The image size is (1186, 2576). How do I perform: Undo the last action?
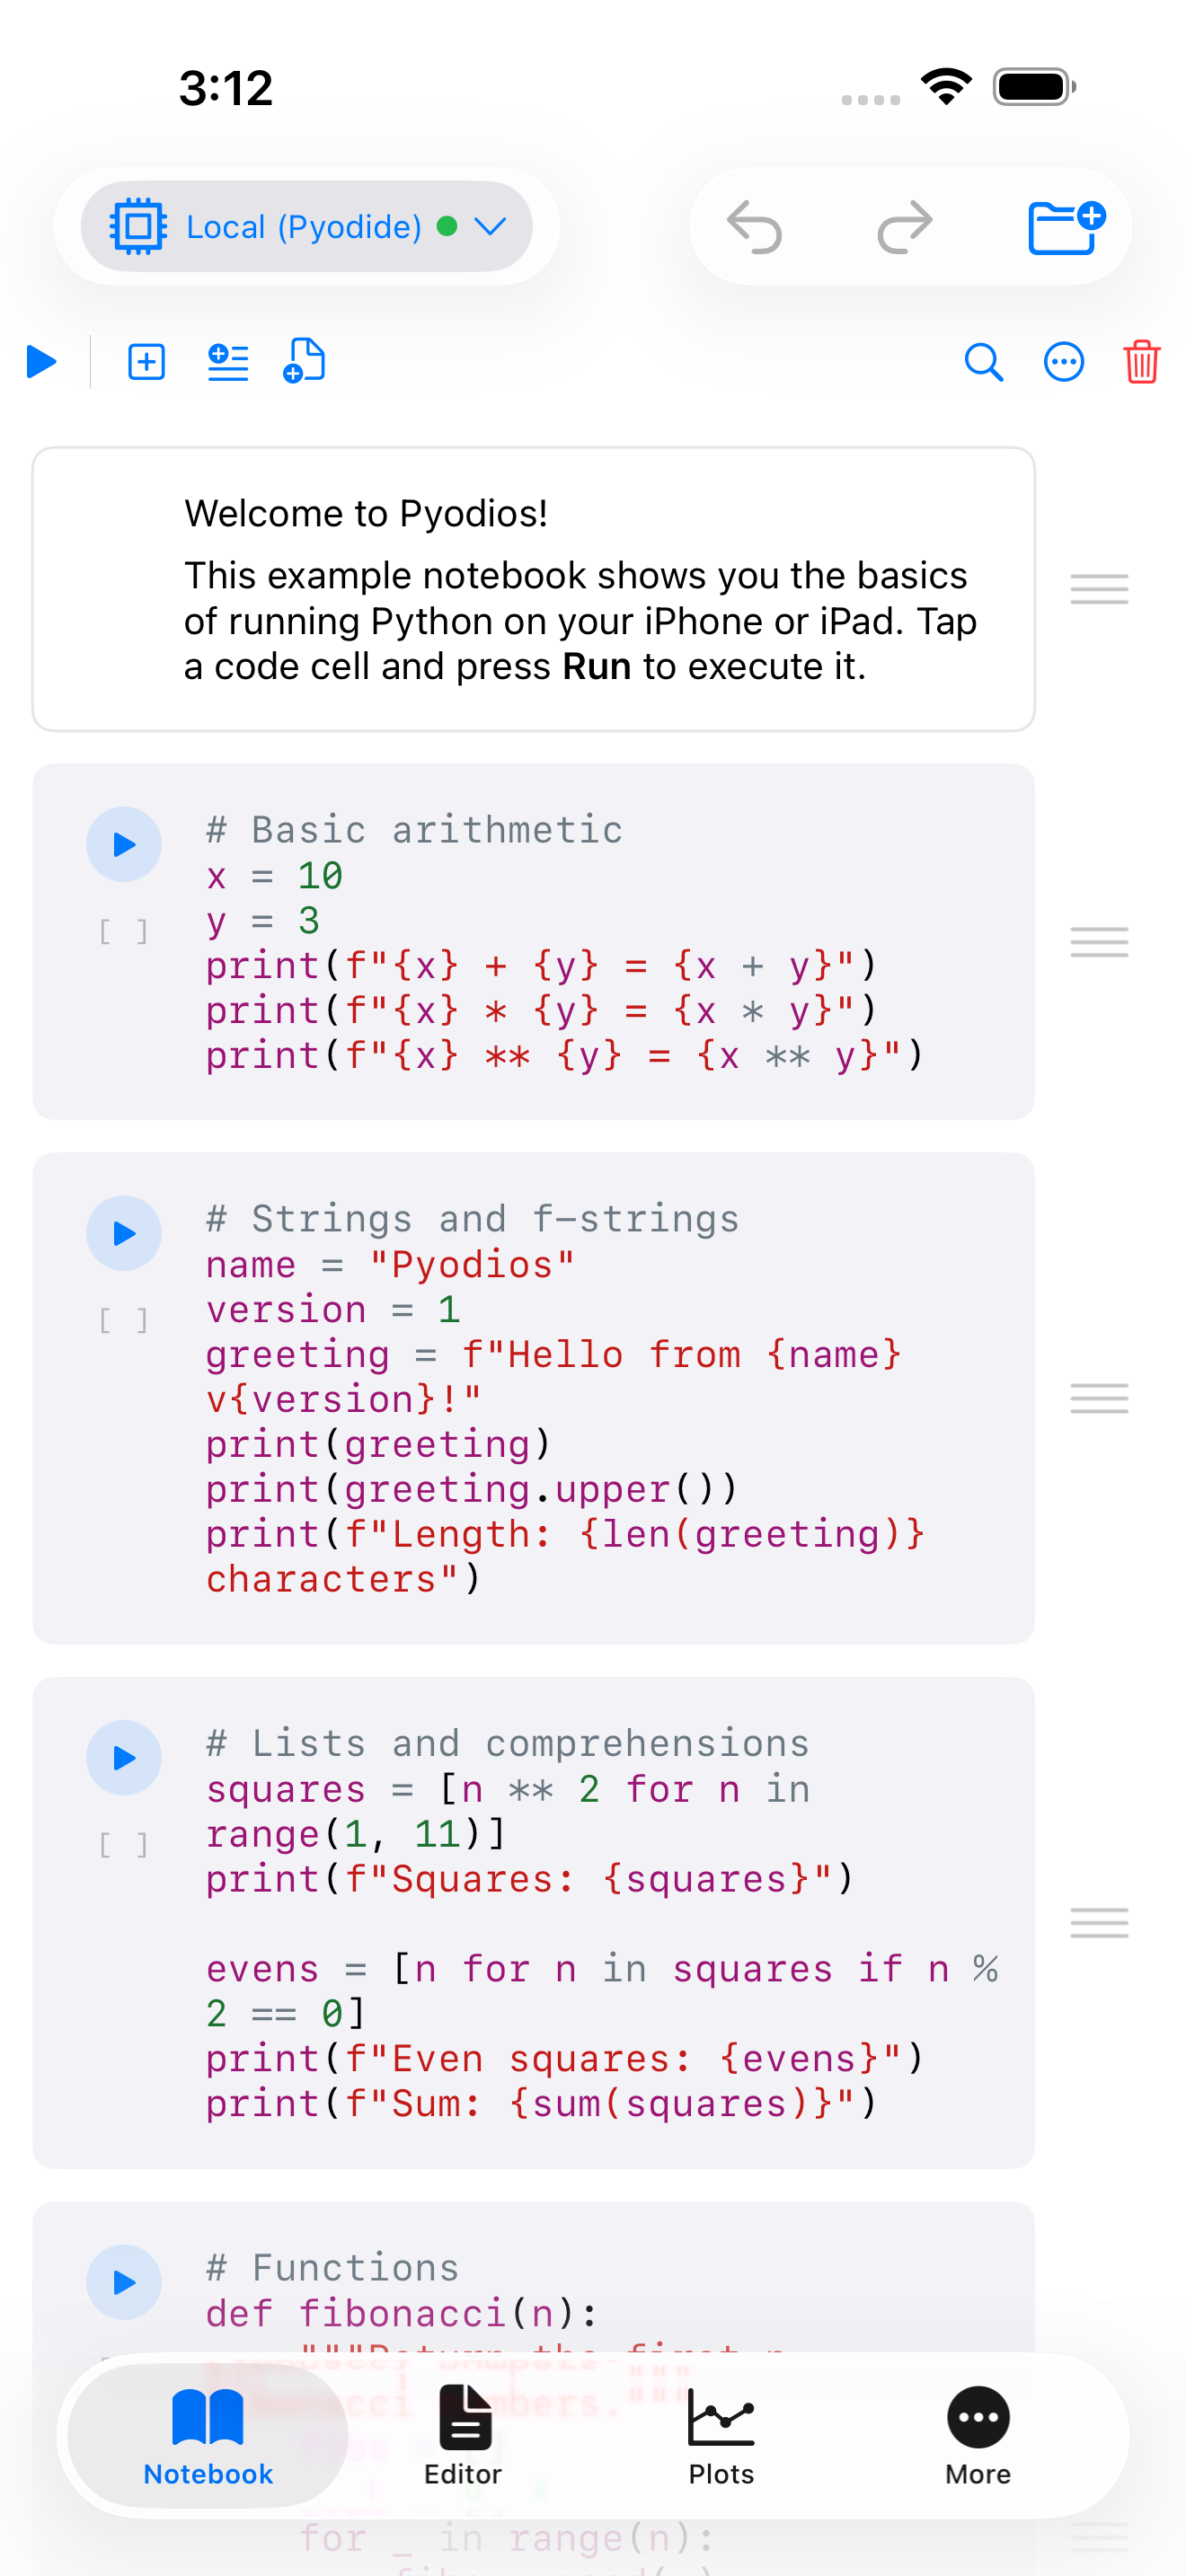(x=754, y=227)
